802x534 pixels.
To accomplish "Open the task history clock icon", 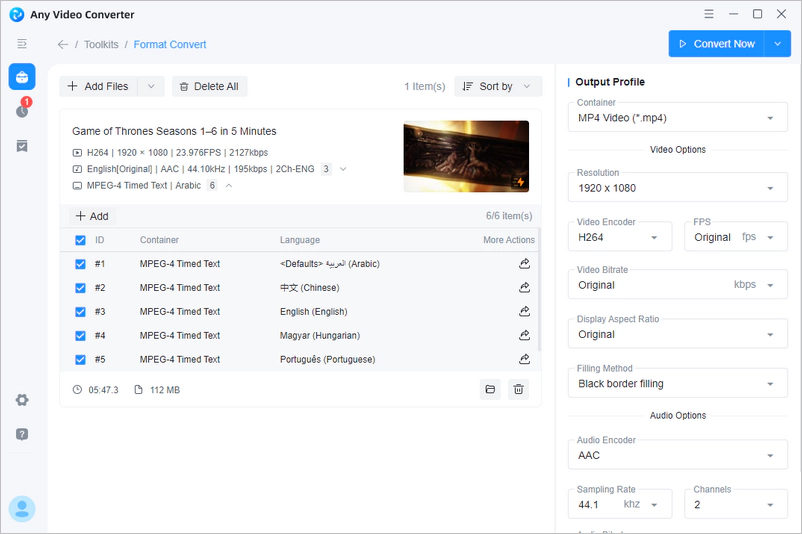I will pyautogui.click(x=22, y=111).
